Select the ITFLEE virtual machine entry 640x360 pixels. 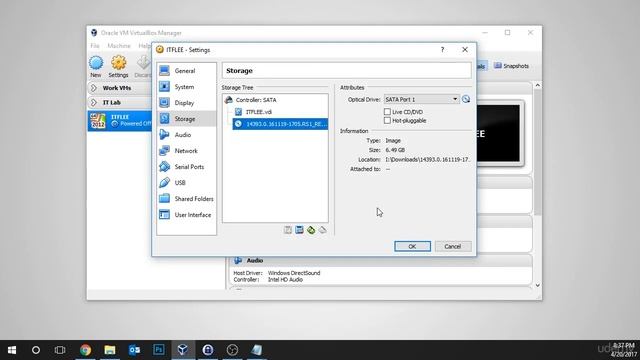point(120,120)
